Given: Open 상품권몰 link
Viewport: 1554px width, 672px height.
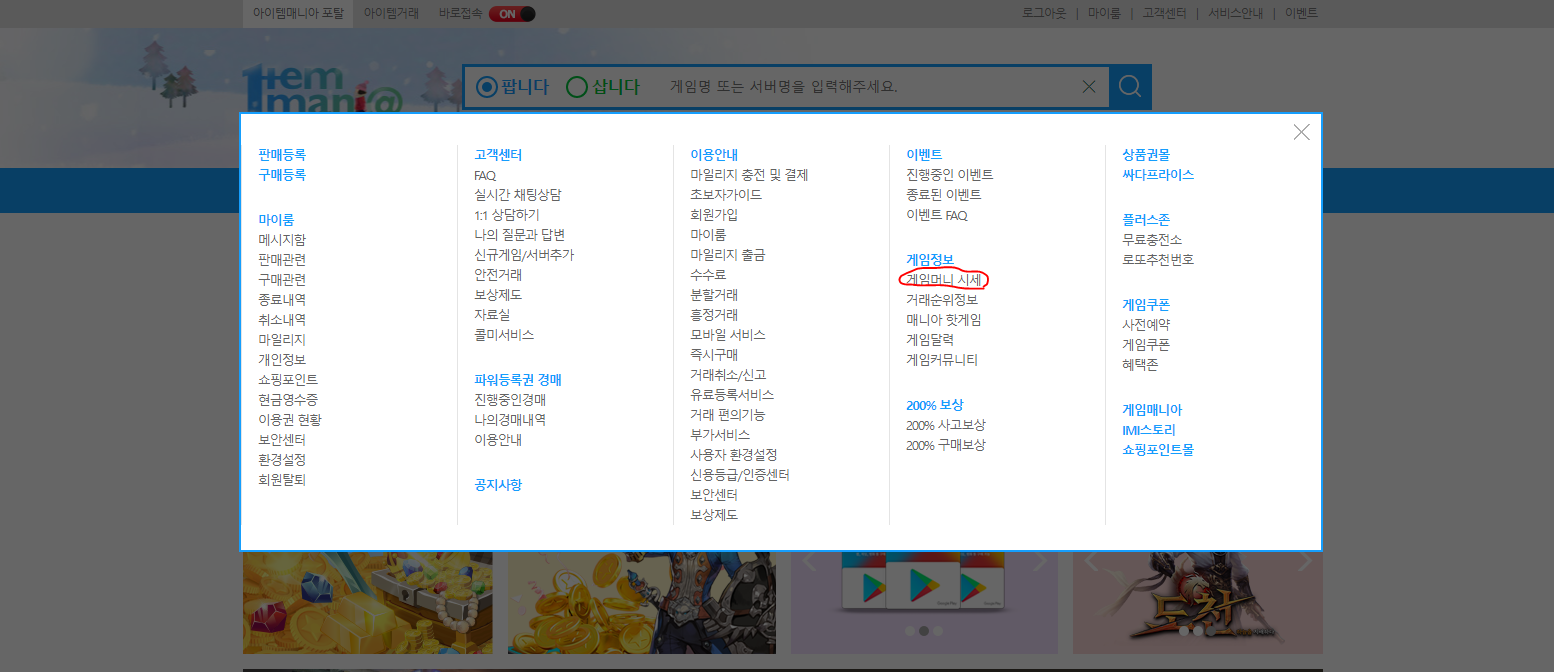Looking at the screenshot, I should pyautogui.click(x=1146, y=155).
